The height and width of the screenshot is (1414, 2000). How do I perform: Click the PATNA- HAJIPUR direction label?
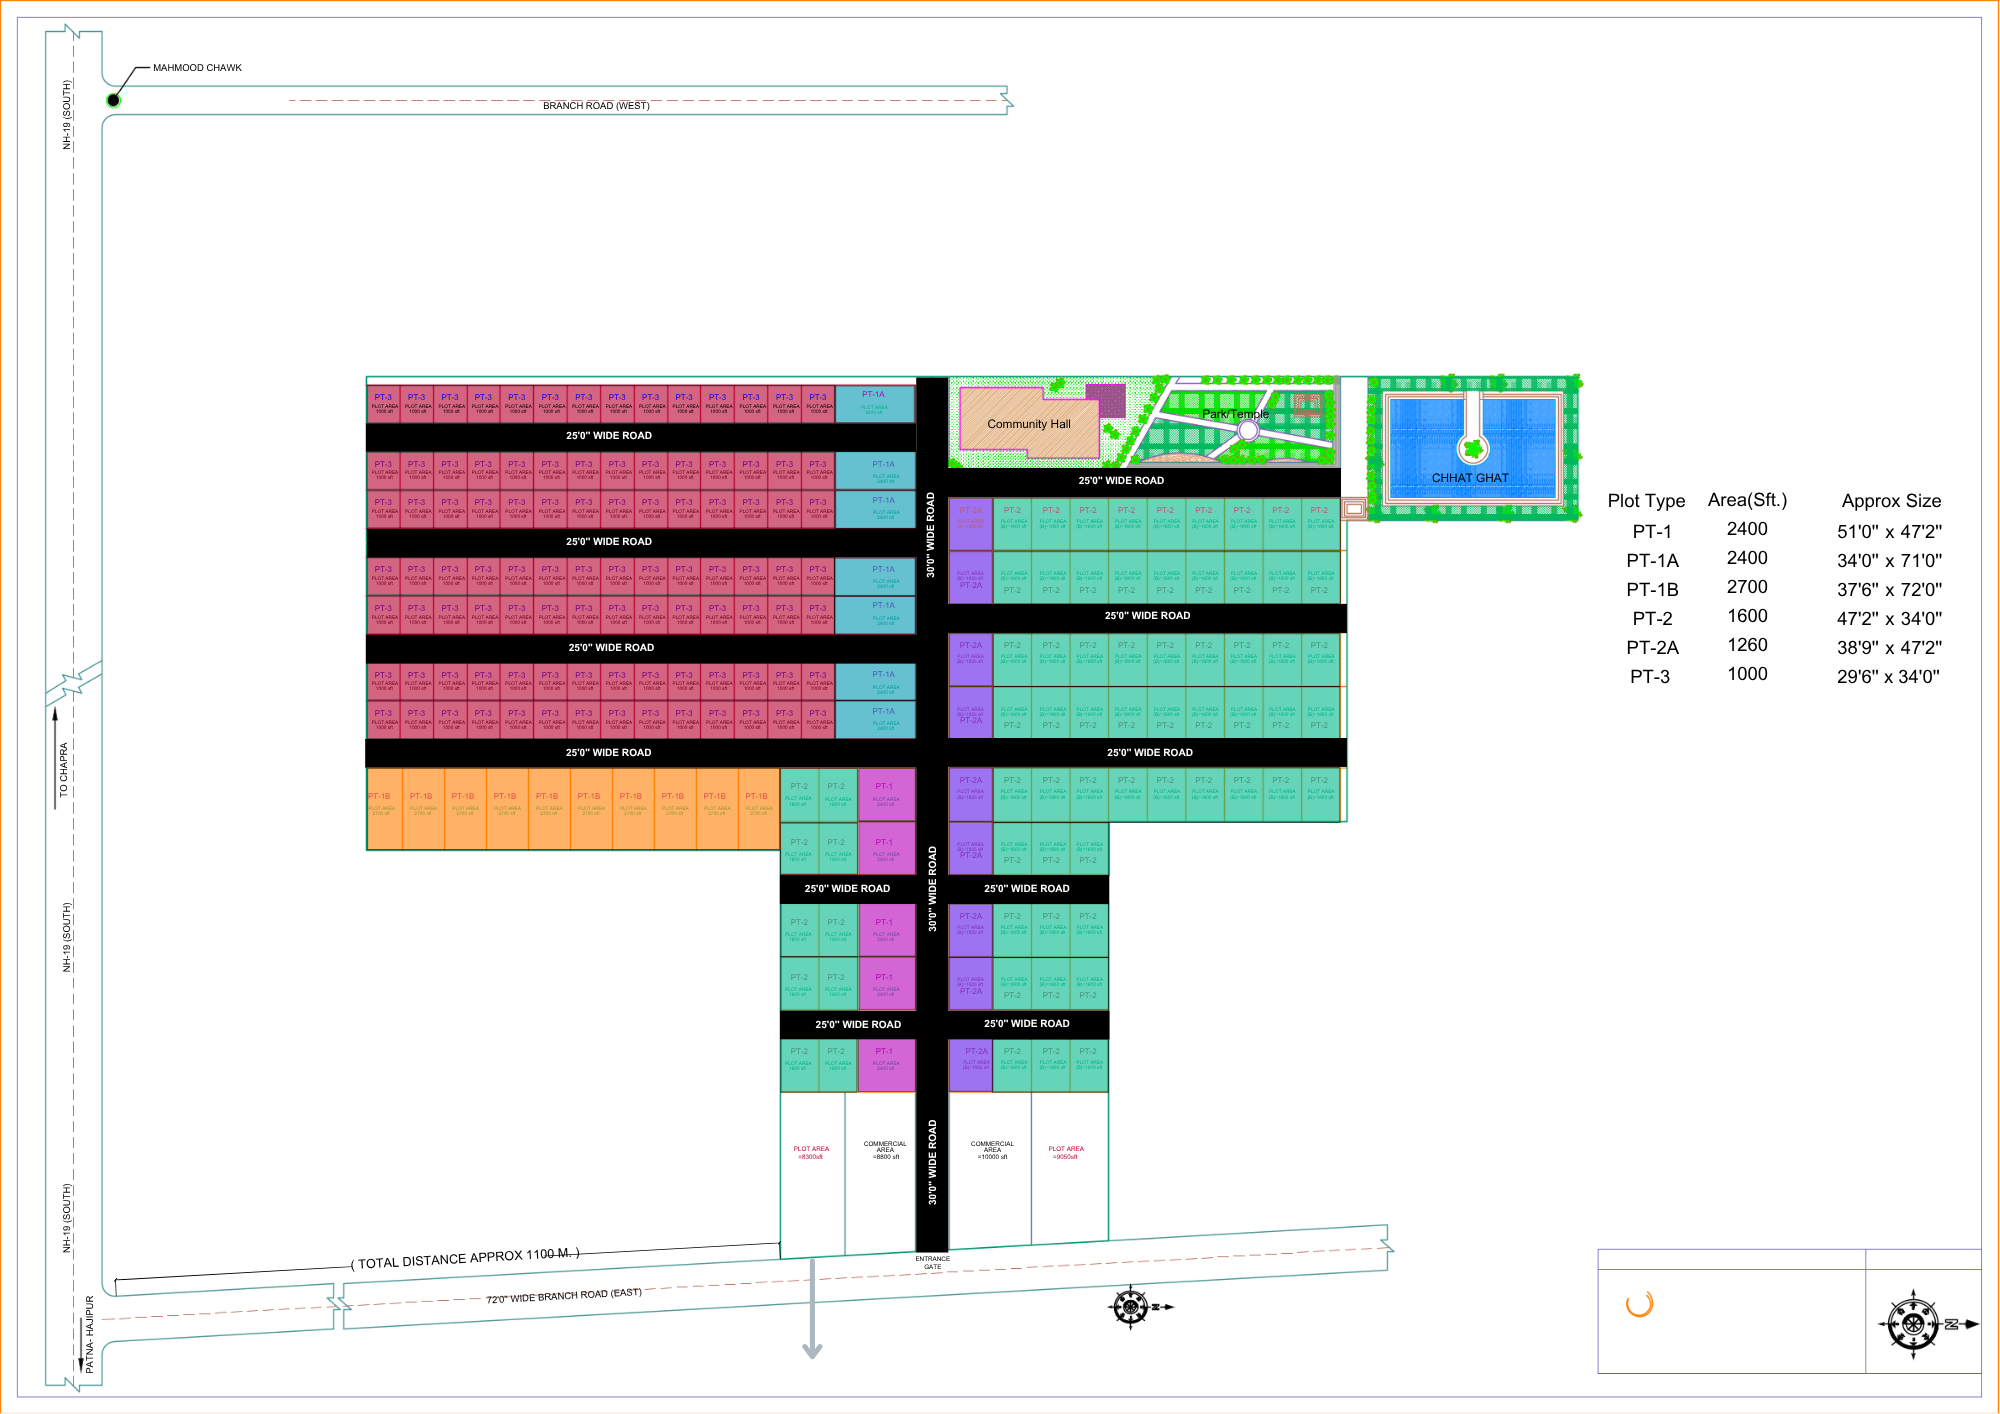(x=89, y=1334)
